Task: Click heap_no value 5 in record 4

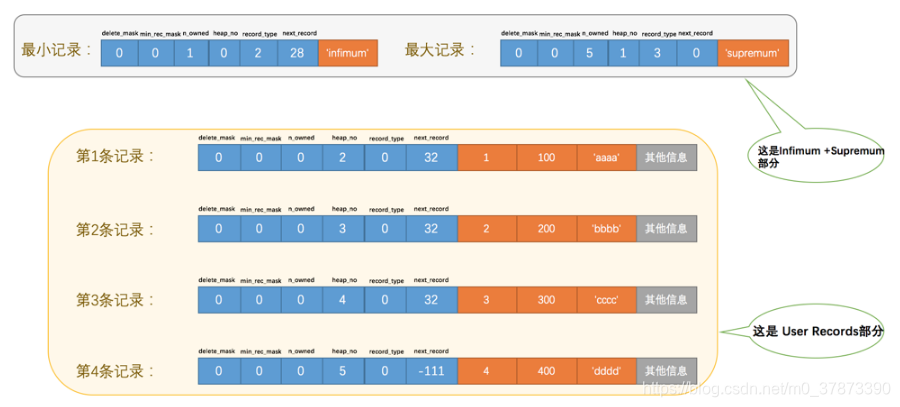Action: pyautogui.click(x=343, y=371)
